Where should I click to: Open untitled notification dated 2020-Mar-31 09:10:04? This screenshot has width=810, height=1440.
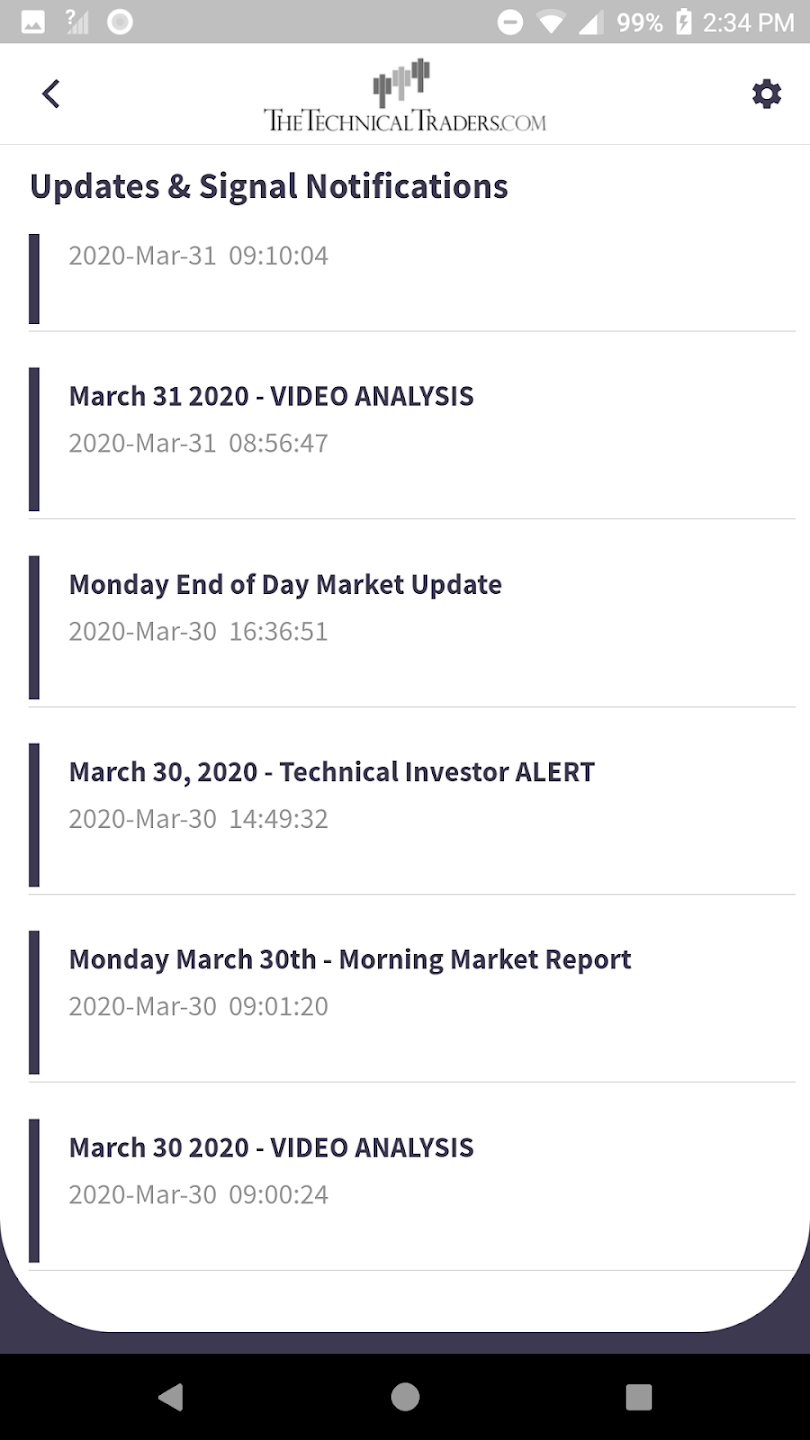point(412,278)
